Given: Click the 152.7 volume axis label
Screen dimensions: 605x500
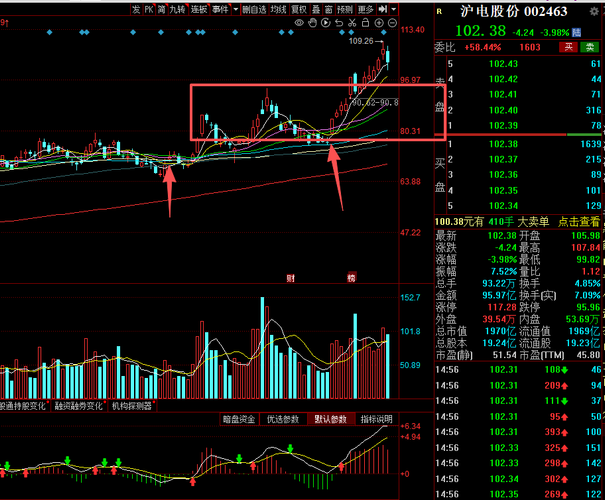Looking at the screenshot, I should pos(410,297).
